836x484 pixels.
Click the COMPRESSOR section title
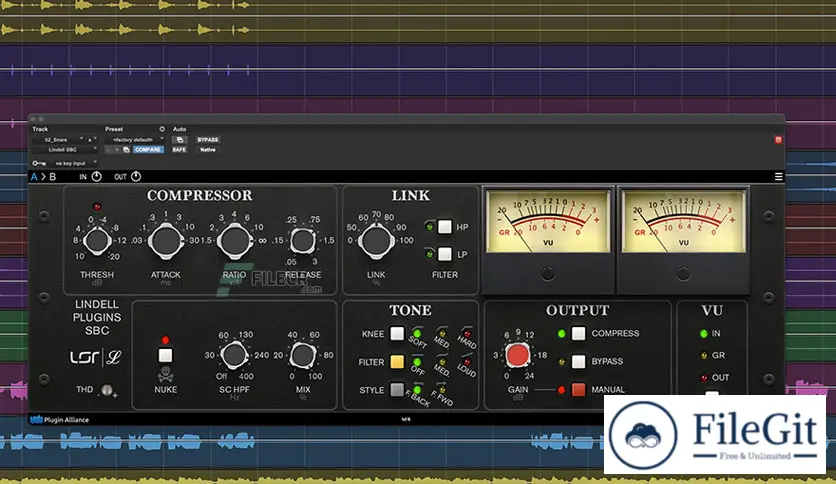pyautogui.click(x=199, y=195)
